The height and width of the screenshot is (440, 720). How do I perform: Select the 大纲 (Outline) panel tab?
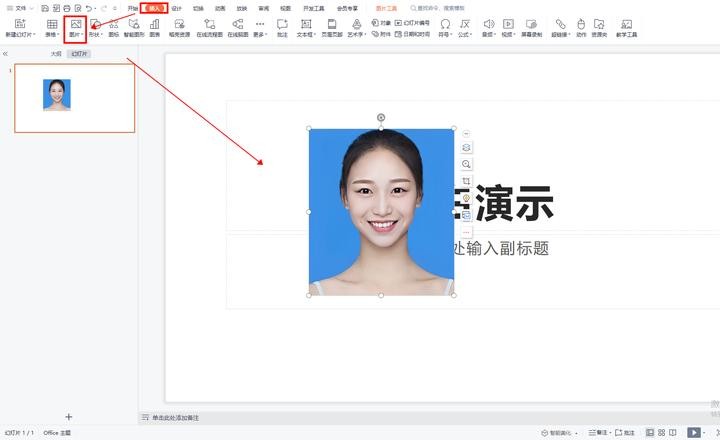coord(56,53)
